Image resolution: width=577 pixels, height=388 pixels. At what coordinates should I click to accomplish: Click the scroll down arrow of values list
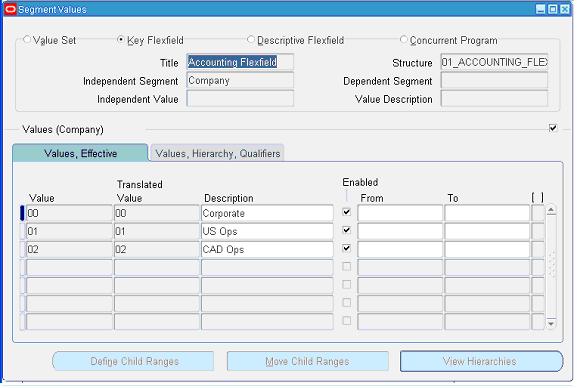pos(551,324)
